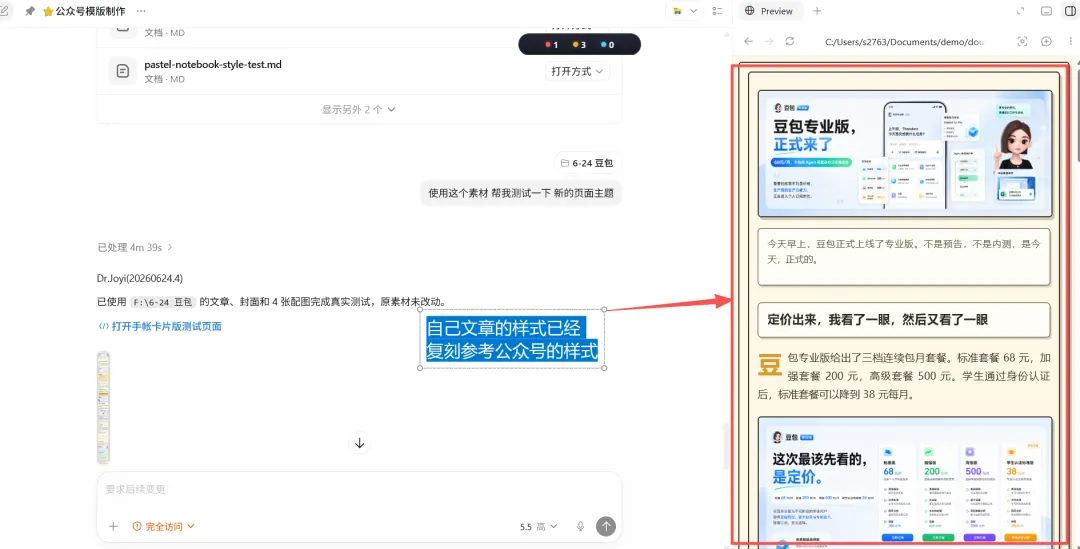Click the screenshot capture icon in the preview toolbar
The image size is (1080, 549).
click(1023, 41)
